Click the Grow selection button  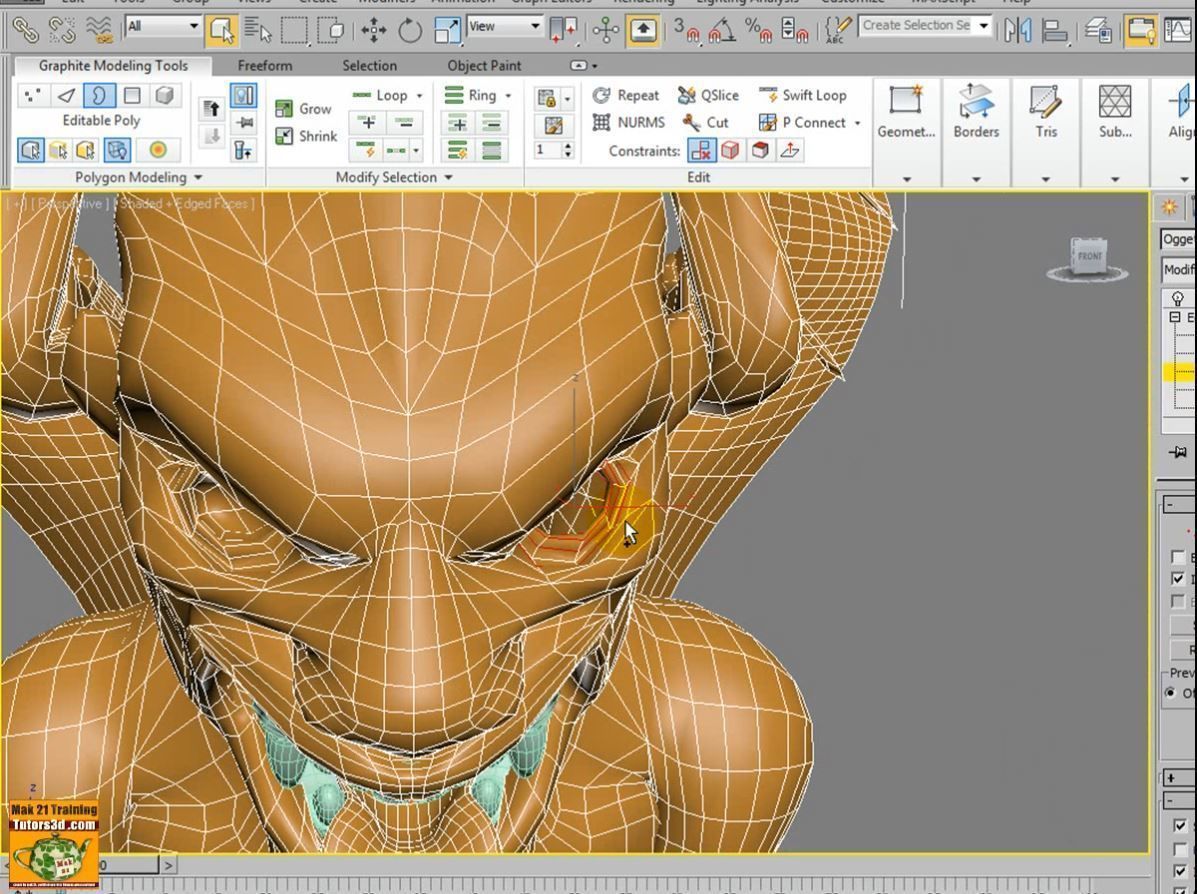(305, 108)
